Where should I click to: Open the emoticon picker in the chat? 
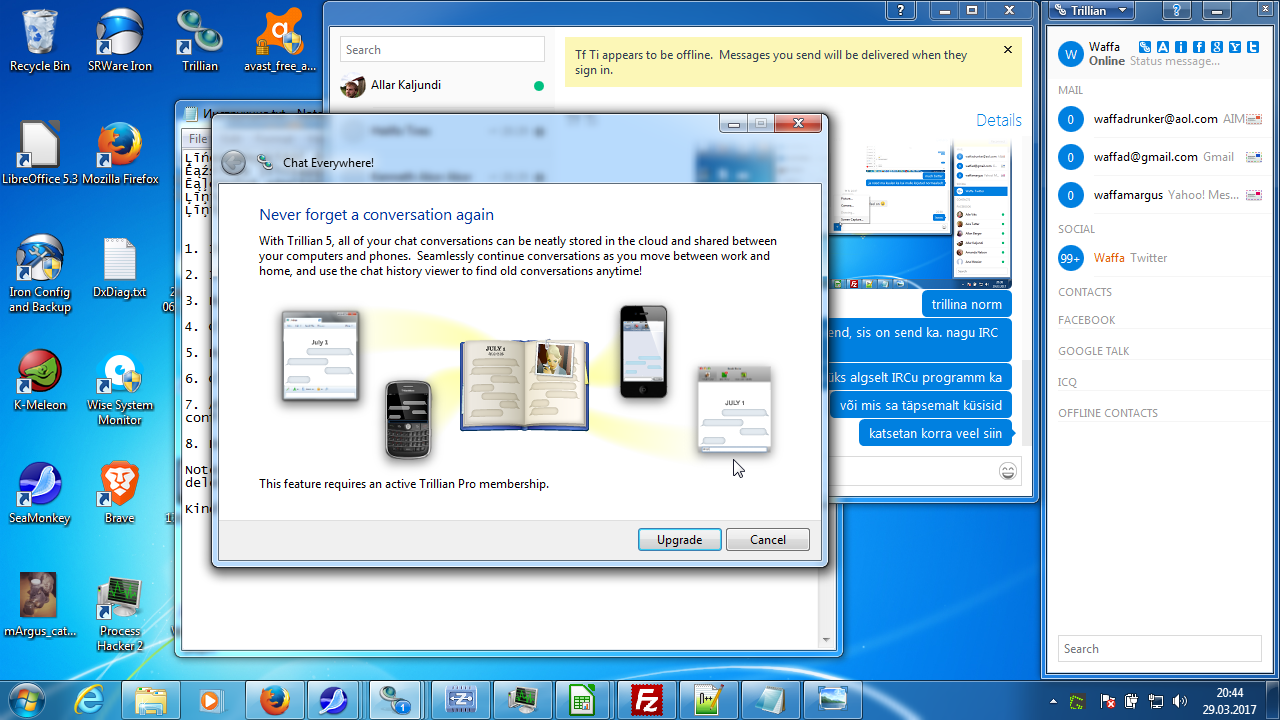pyautogui.click(x=1008, y=471)
